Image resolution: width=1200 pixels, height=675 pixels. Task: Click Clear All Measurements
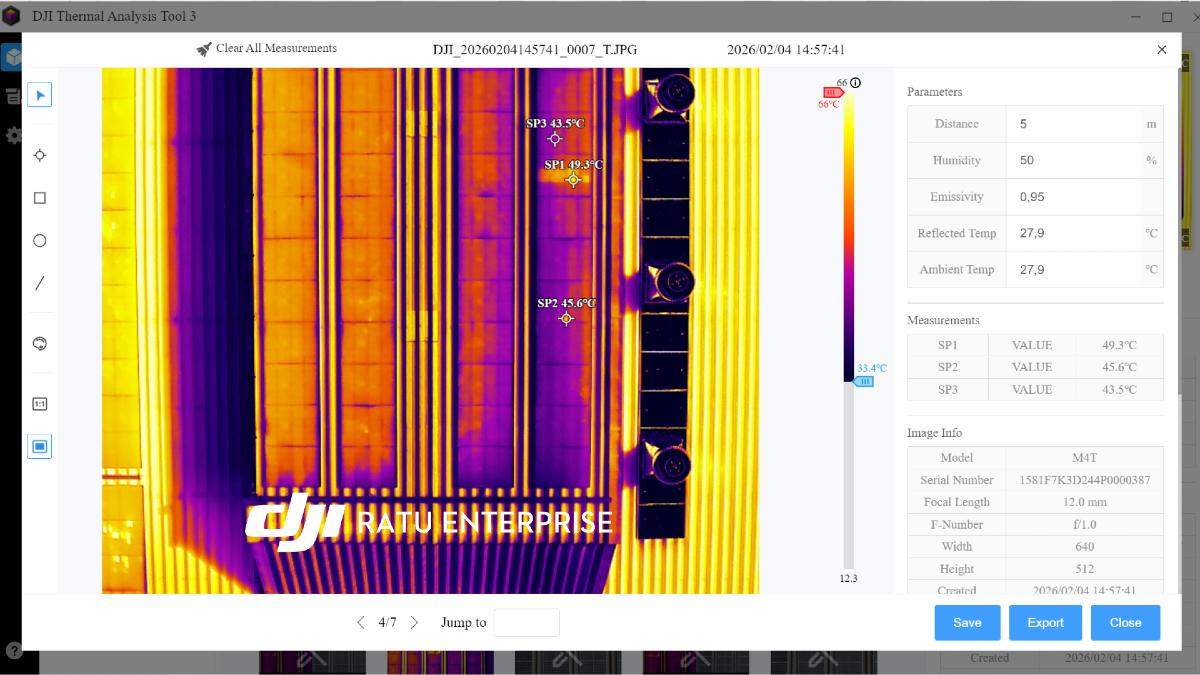(266, 49)
